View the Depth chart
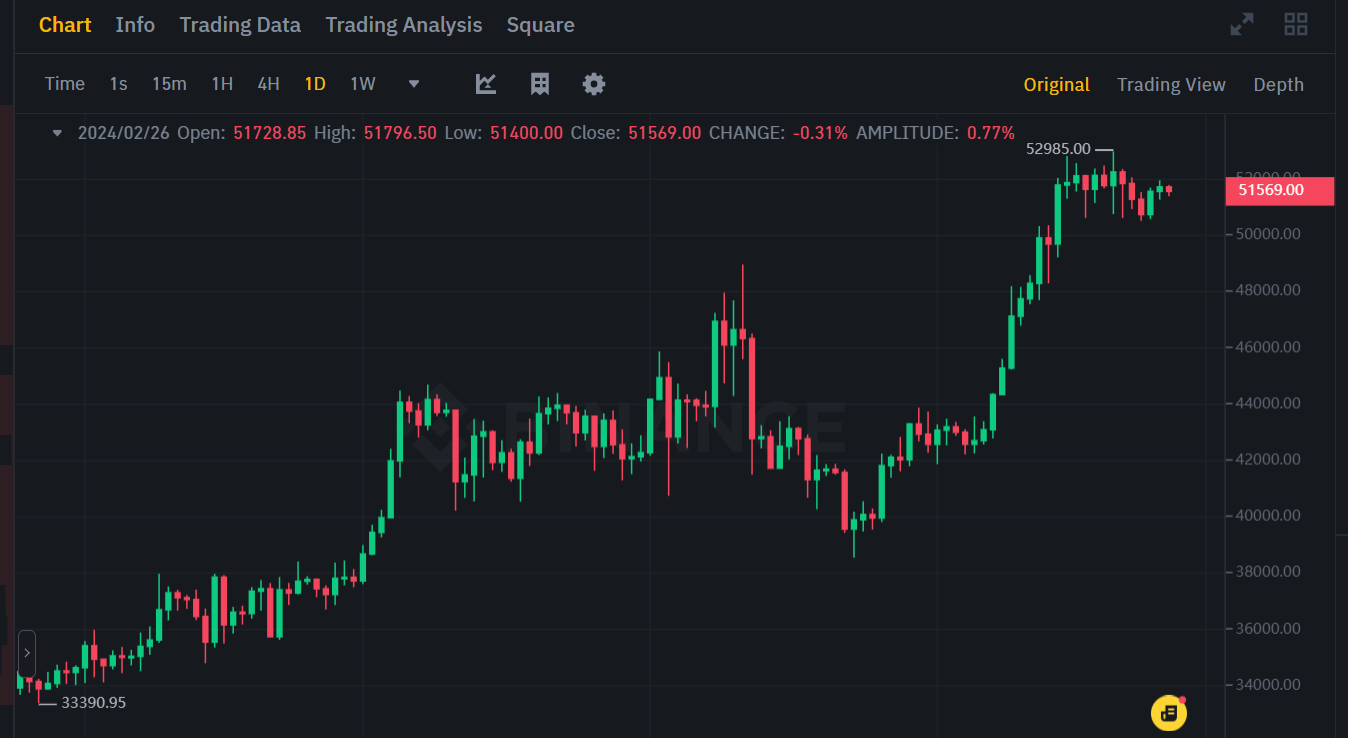This screenshot has width=1348, height=738. pyautogui.click(x=1278, y=84)
